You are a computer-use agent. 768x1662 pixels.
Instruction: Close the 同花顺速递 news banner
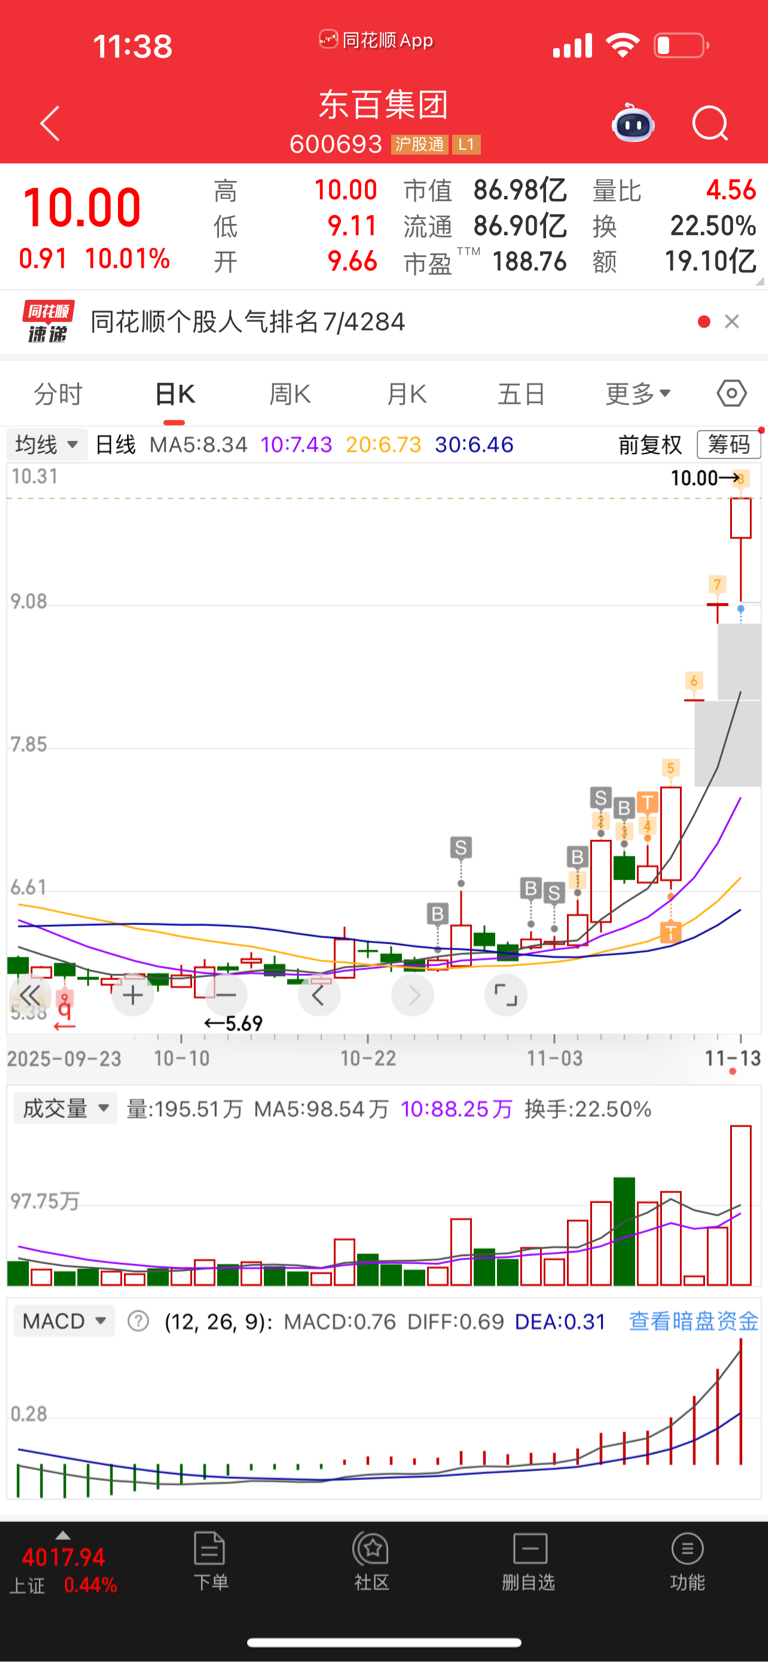pyautogui.click(x=732, y=321)
